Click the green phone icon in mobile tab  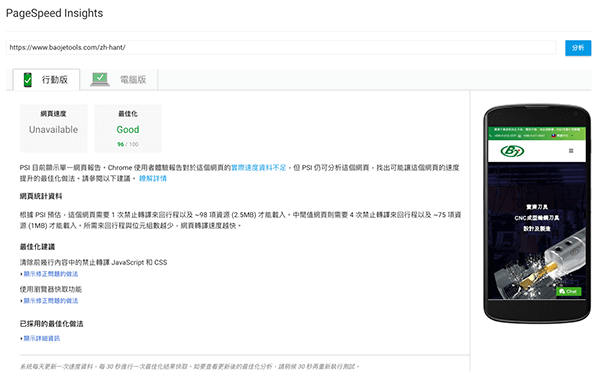[x=28, y=80]
